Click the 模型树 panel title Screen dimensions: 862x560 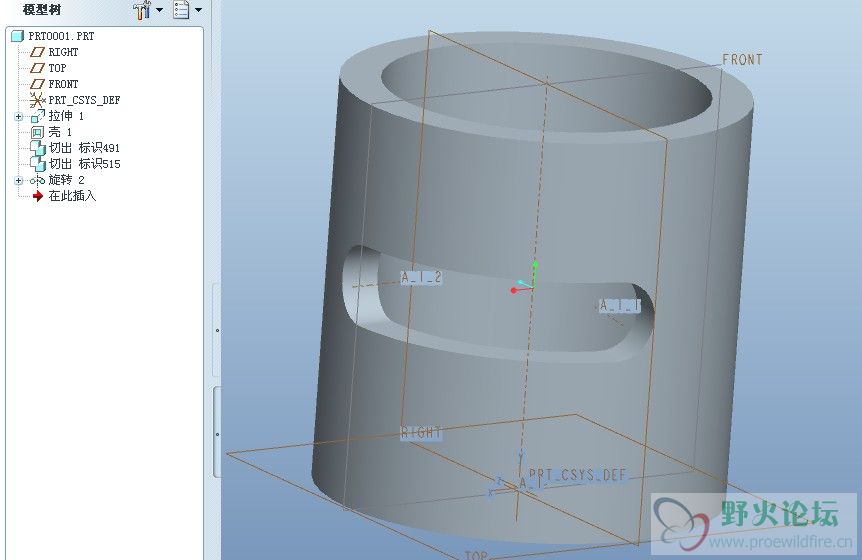[x=42, y=10]
